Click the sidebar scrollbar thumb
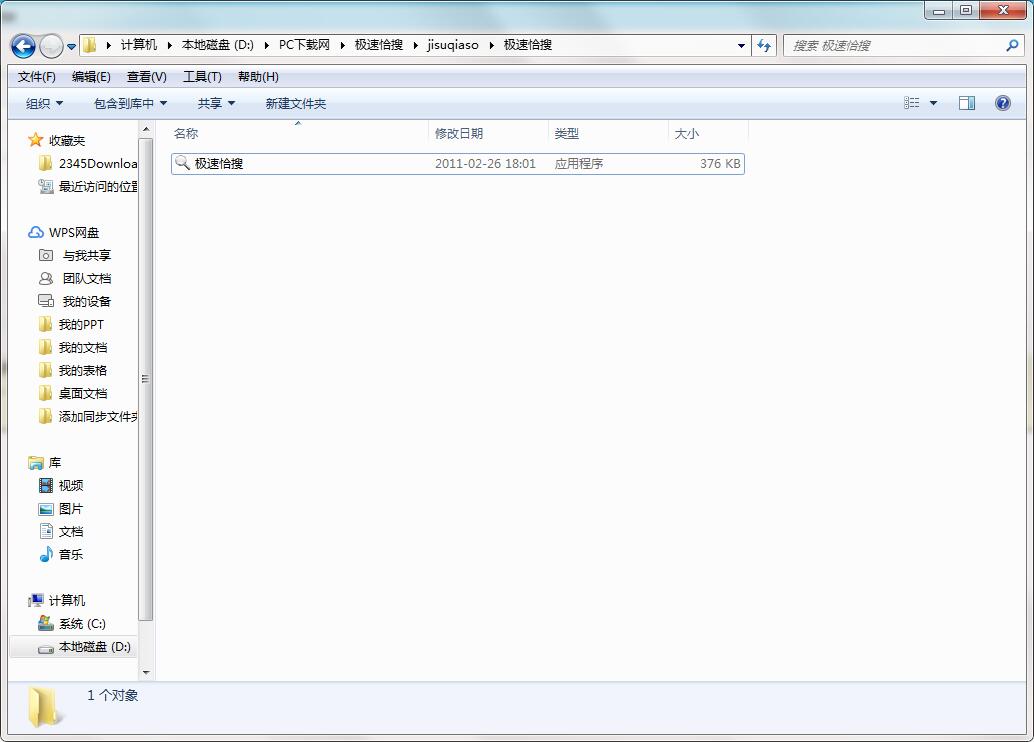Image resolution: width=1034 pixels, height=742 pixels. 146,379
